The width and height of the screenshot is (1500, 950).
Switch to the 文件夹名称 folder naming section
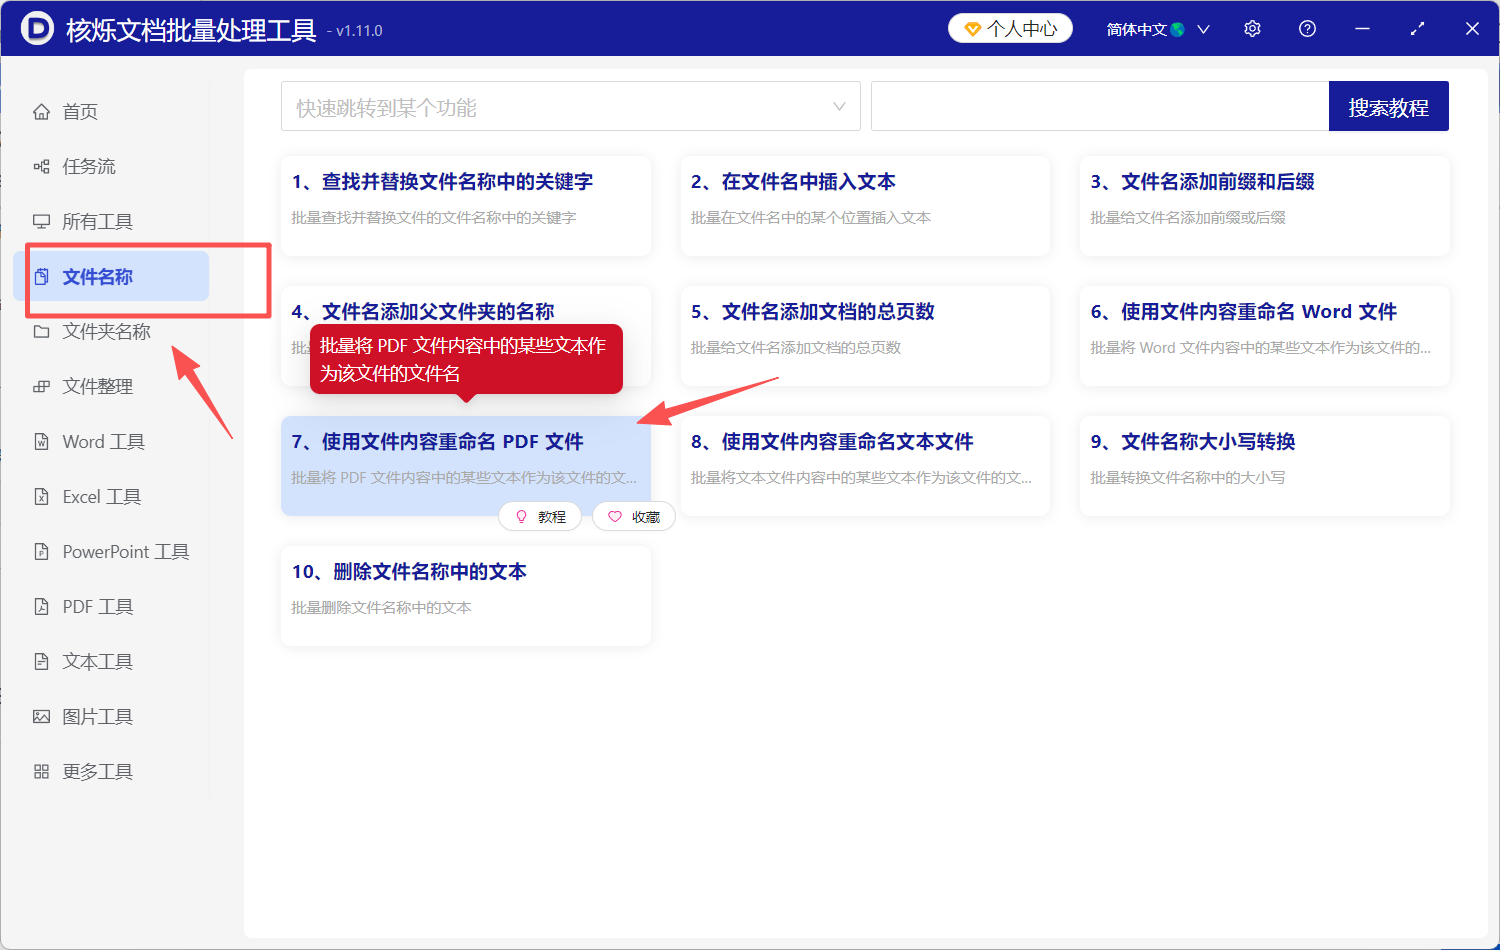coord(96,331)
